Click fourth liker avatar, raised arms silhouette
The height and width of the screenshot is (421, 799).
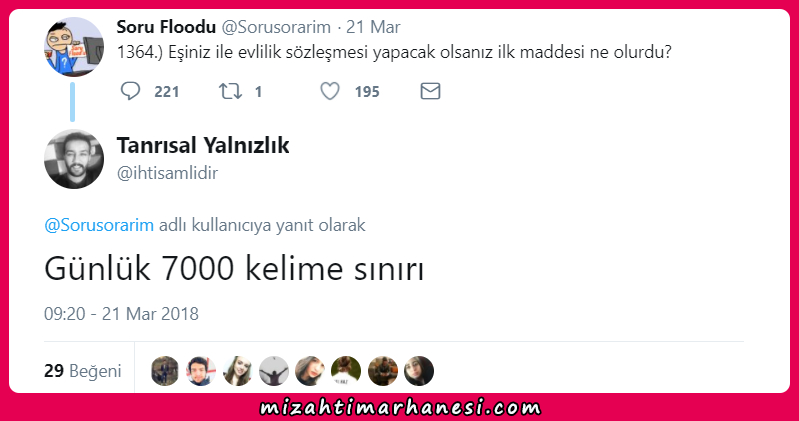pos(274,371)
